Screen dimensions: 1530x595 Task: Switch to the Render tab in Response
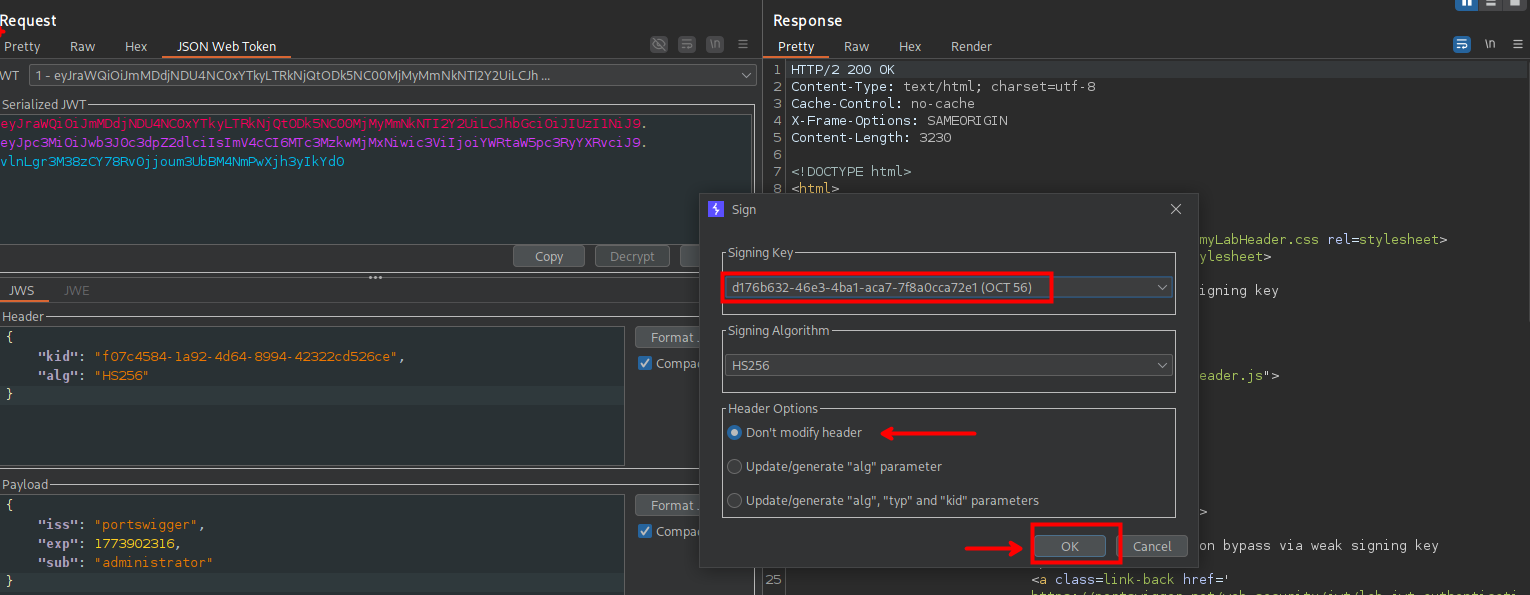coord(971,47)
